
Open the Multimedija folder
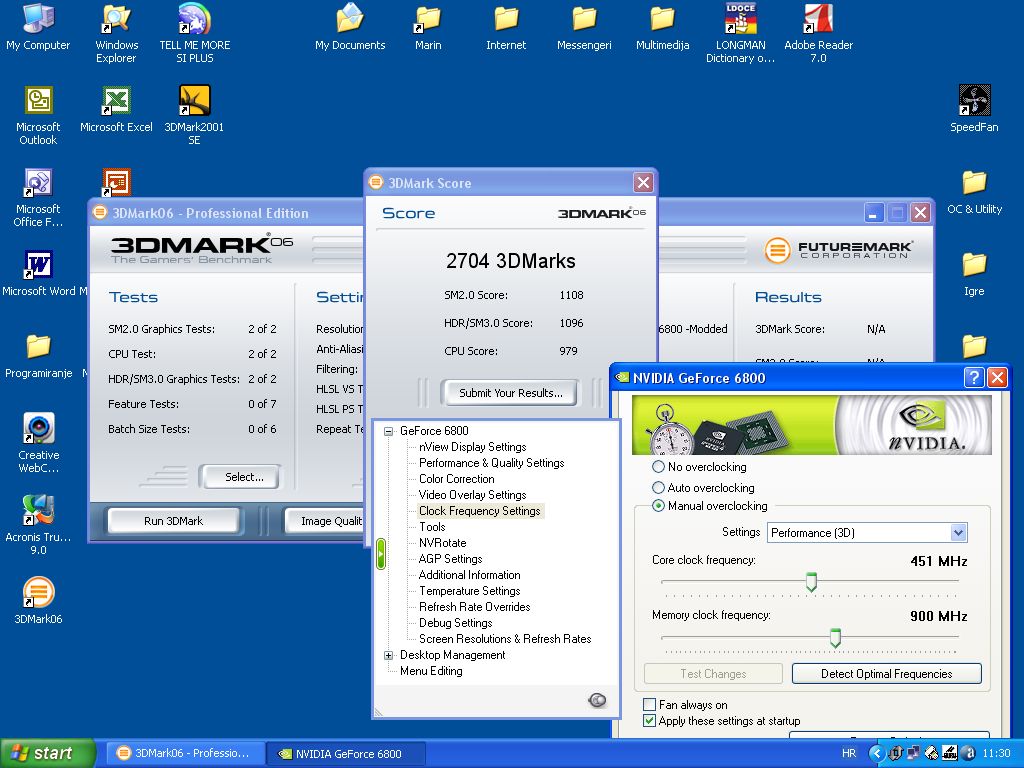(663, 27)
